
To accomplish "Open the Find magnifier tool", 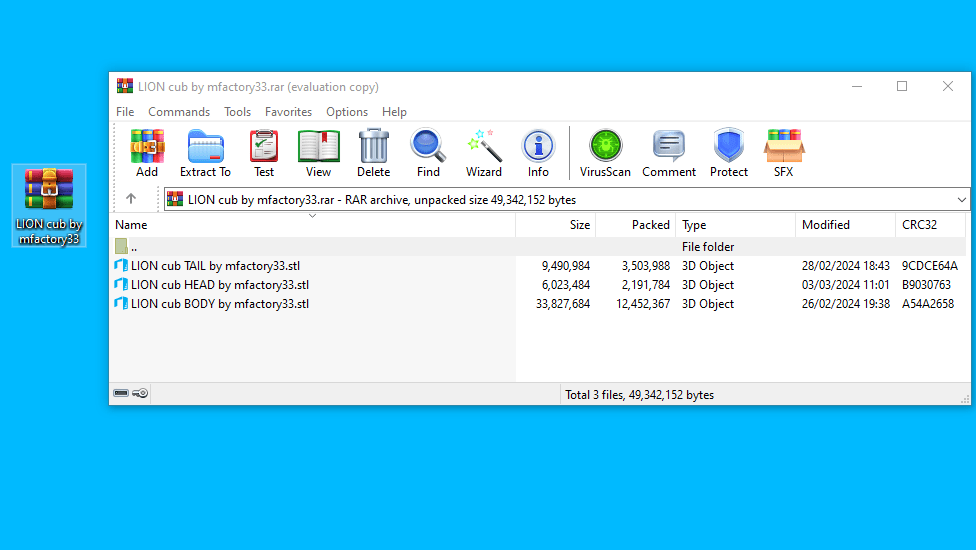I will click(428, 153).
